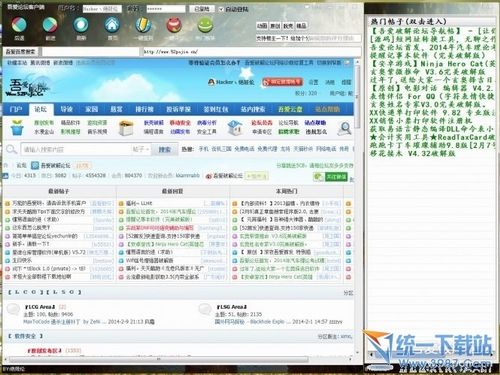Image resolution: width=500 pixels, height=375 pixels.
Task: Open the 帖子 search type dropdown
Action: pos(141,149)
